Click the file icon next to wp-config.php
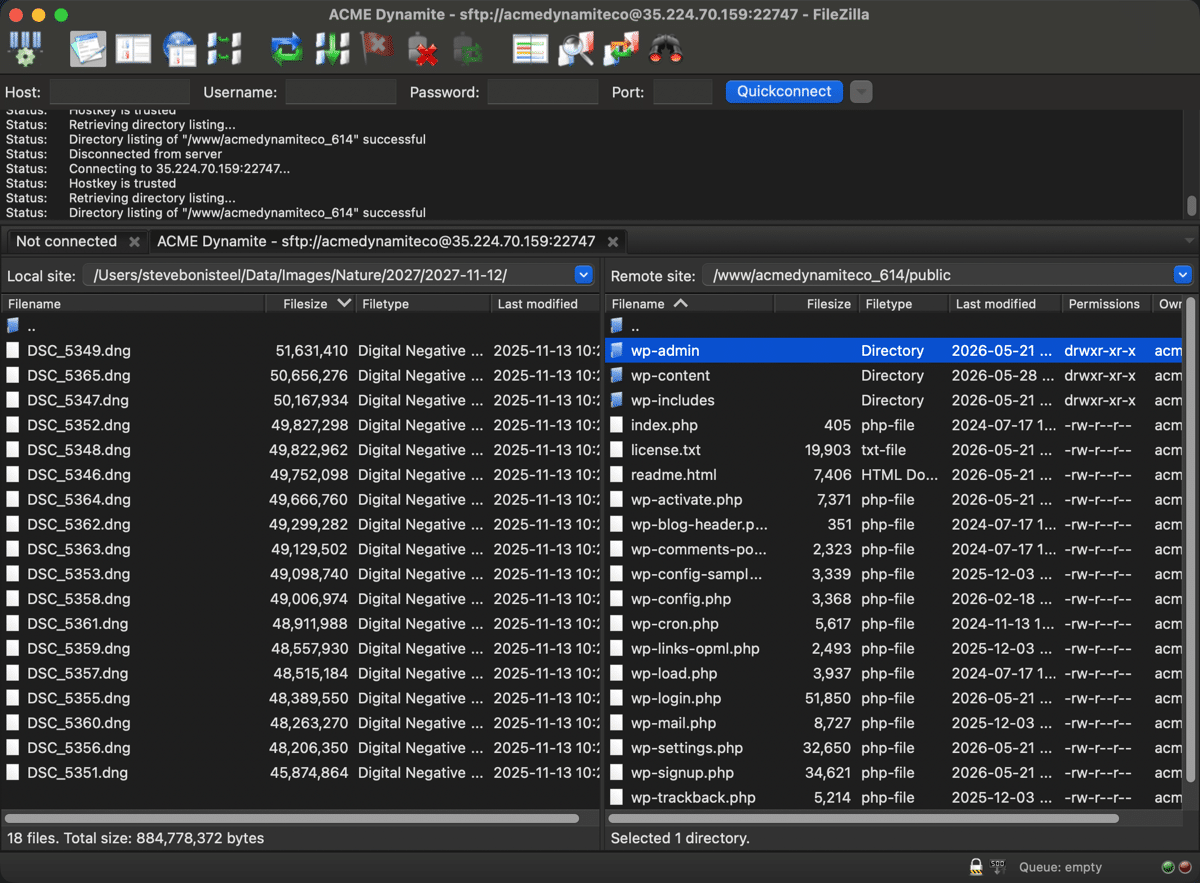 click(x=616, y=599)
